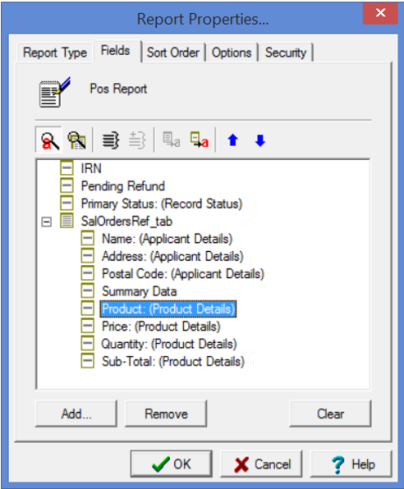Viewport: 404px width, 489px height.
Task: Open Help with question mark button
Action: pos(351,464)
